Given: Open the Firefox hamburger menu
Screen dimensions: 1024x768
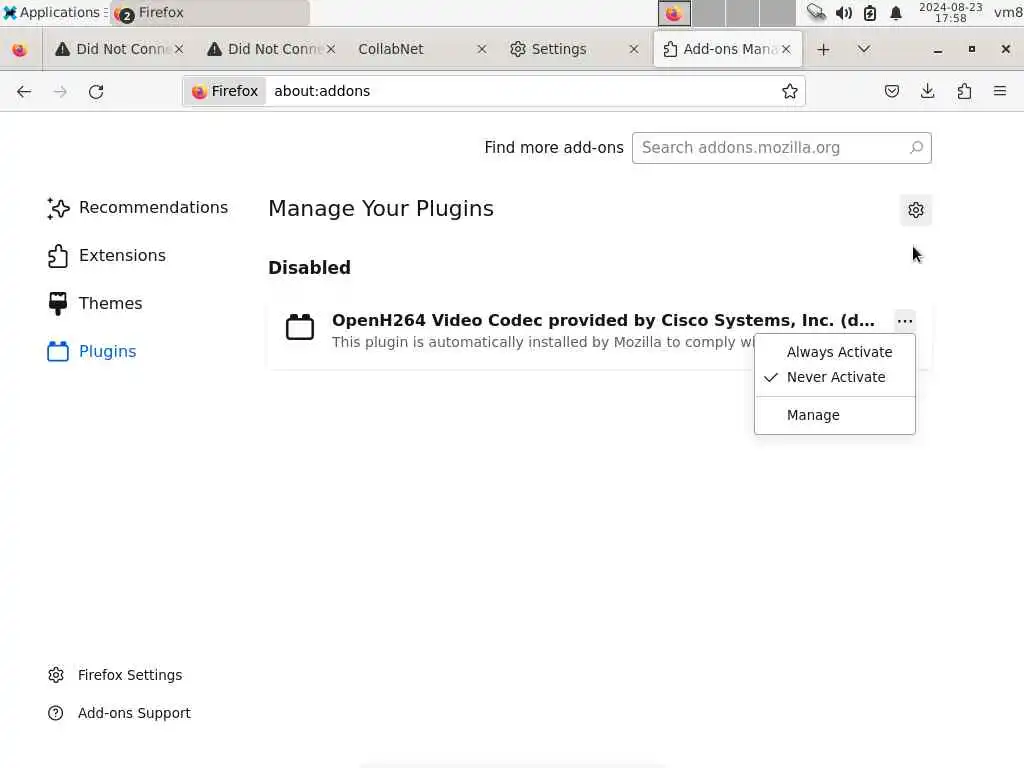Looking at the screenshot, I should [x=1000, y=91].
